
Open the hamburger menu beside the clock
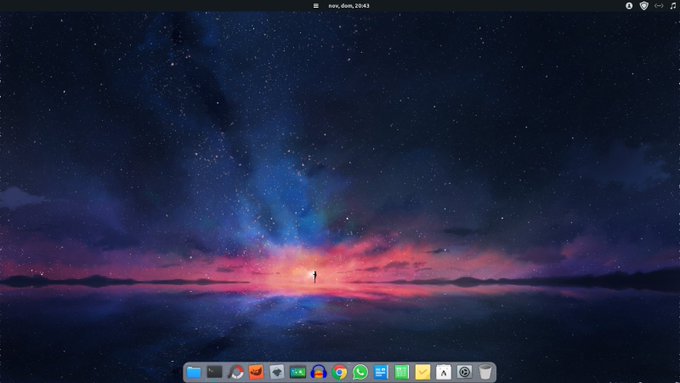point(316,6)
